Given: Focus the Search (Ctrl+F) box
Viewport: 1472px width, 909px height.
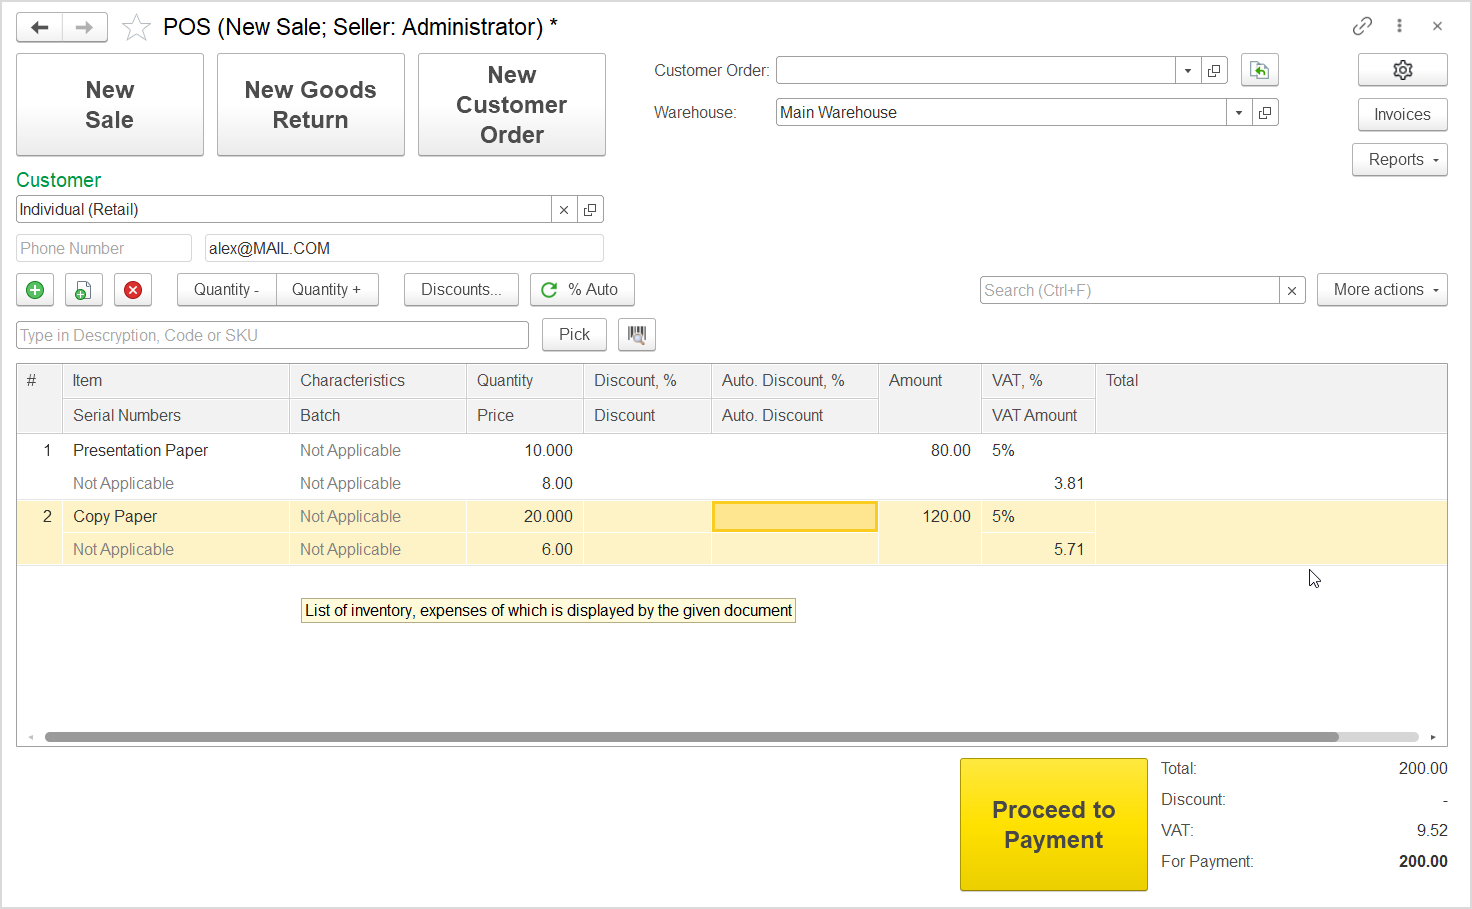Looking at the screenshot, I should (1130, 291).
